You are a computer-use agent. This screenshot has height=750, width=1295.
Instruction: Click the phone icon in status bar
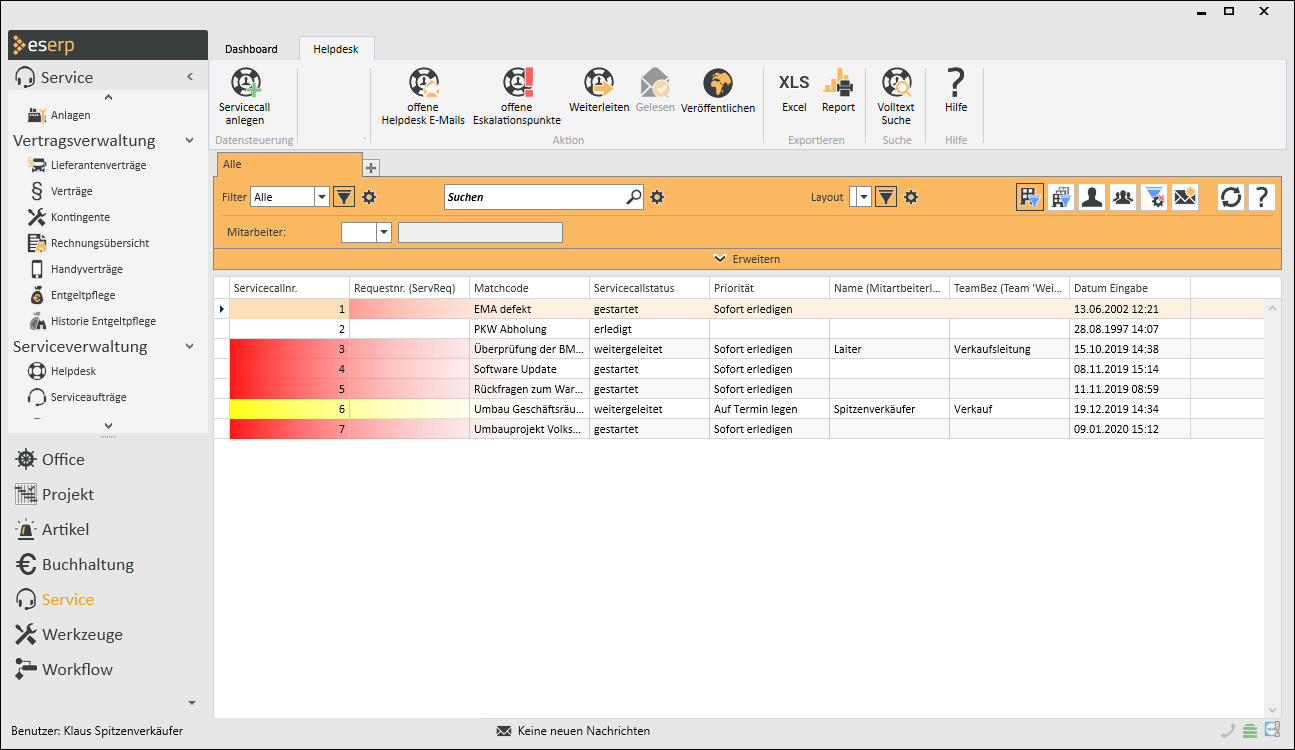click(x=1228, y=731)
